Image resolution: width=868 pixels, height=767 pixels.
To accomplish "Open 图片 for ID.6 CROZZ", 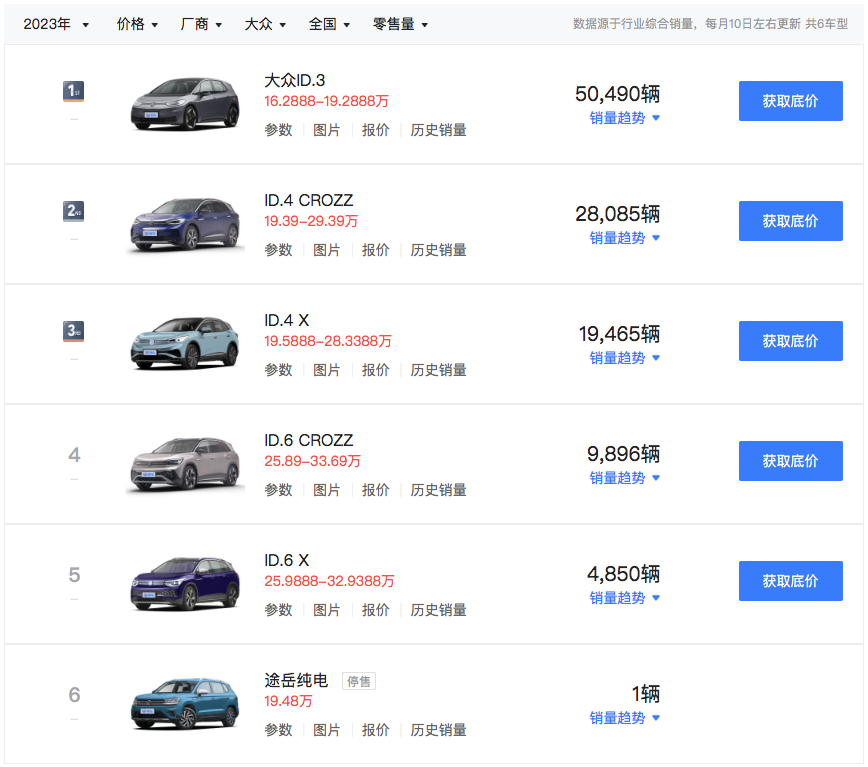I will click(327, 490).
